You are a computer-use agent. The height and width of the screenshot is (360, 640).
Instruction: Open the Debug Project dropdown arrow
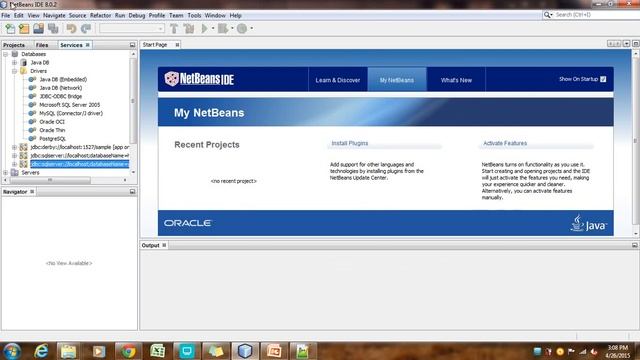tap(232, 29)
